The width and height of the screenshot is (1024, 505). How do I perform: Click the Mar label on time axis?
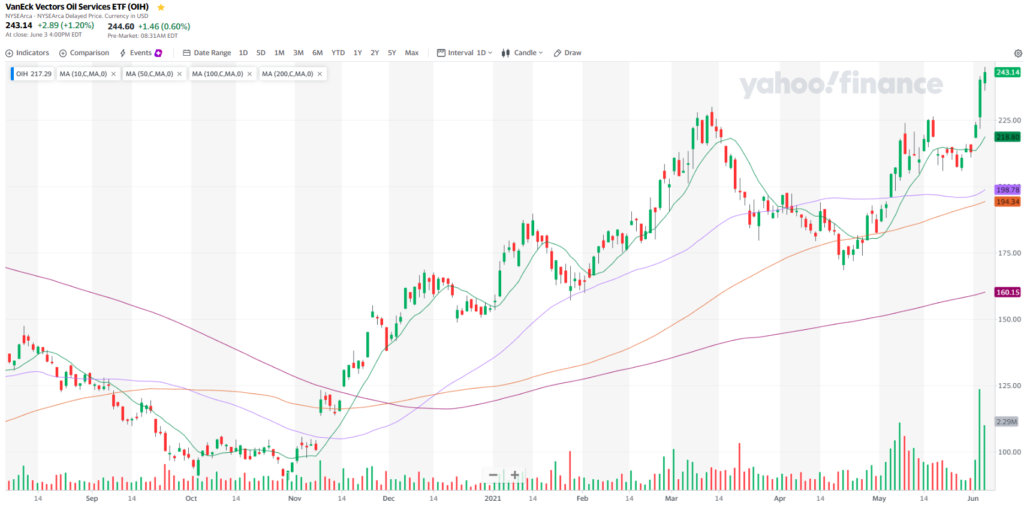[x=671, y=498]
